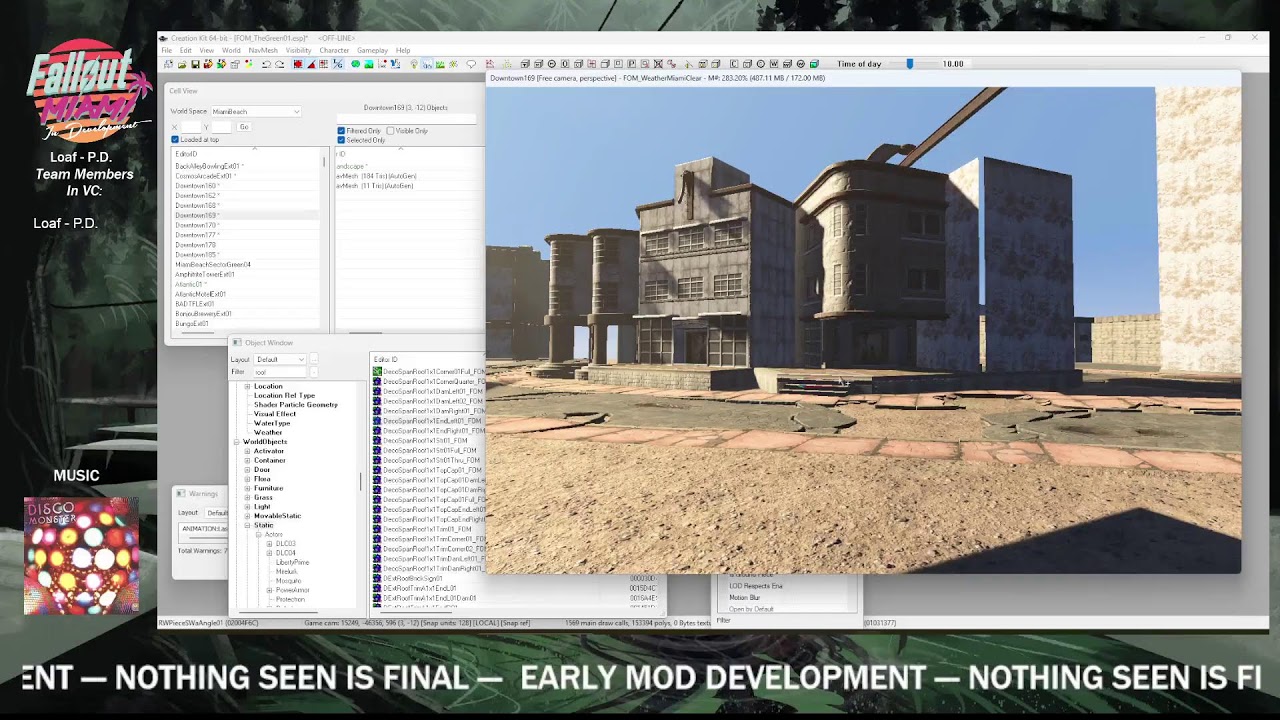
Task: Click the EditorID column header in Cell View
Action: coord(248,154)
